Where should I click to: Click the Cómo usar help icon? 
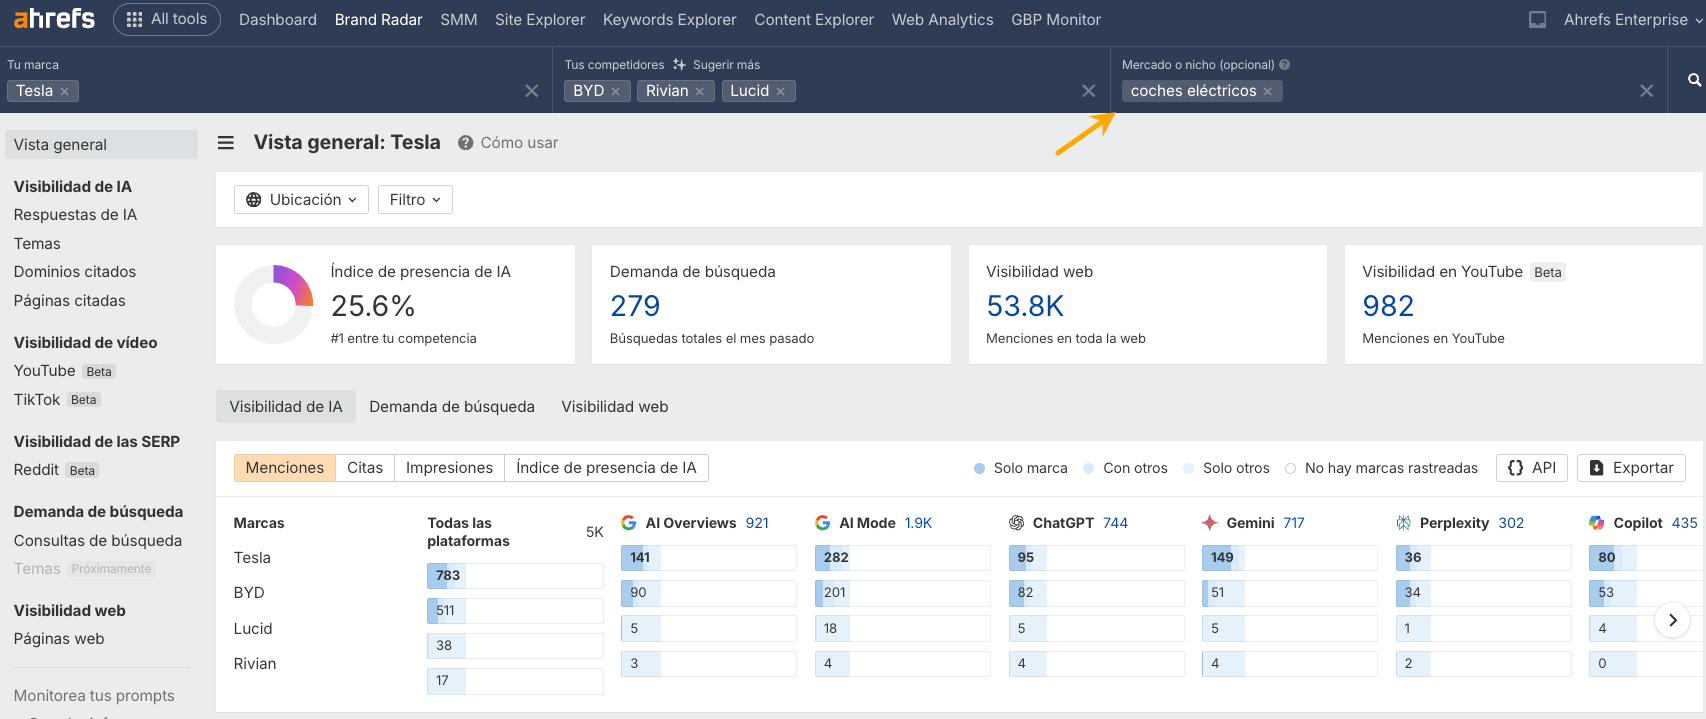[465, 143]
